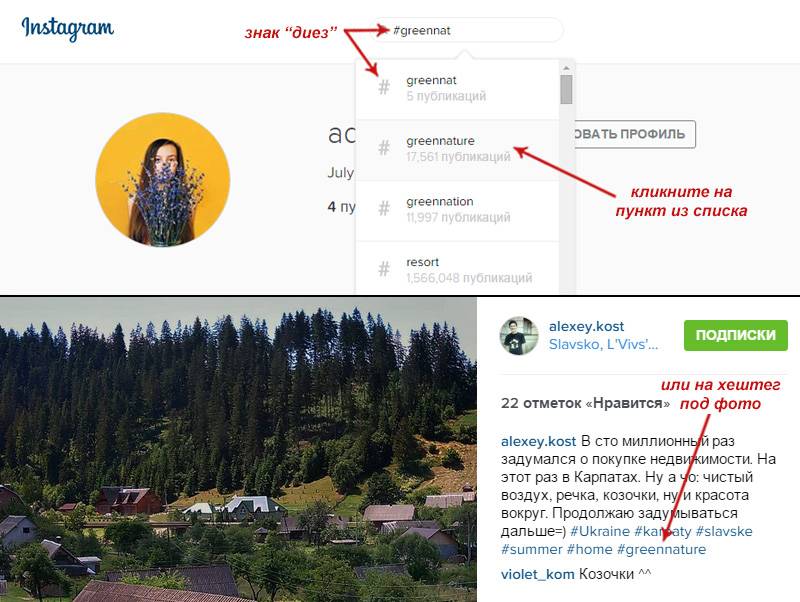This screenshot has width=800, height=602.
Task: Open alexey.kost avatar picture
Action: [519, 335]
